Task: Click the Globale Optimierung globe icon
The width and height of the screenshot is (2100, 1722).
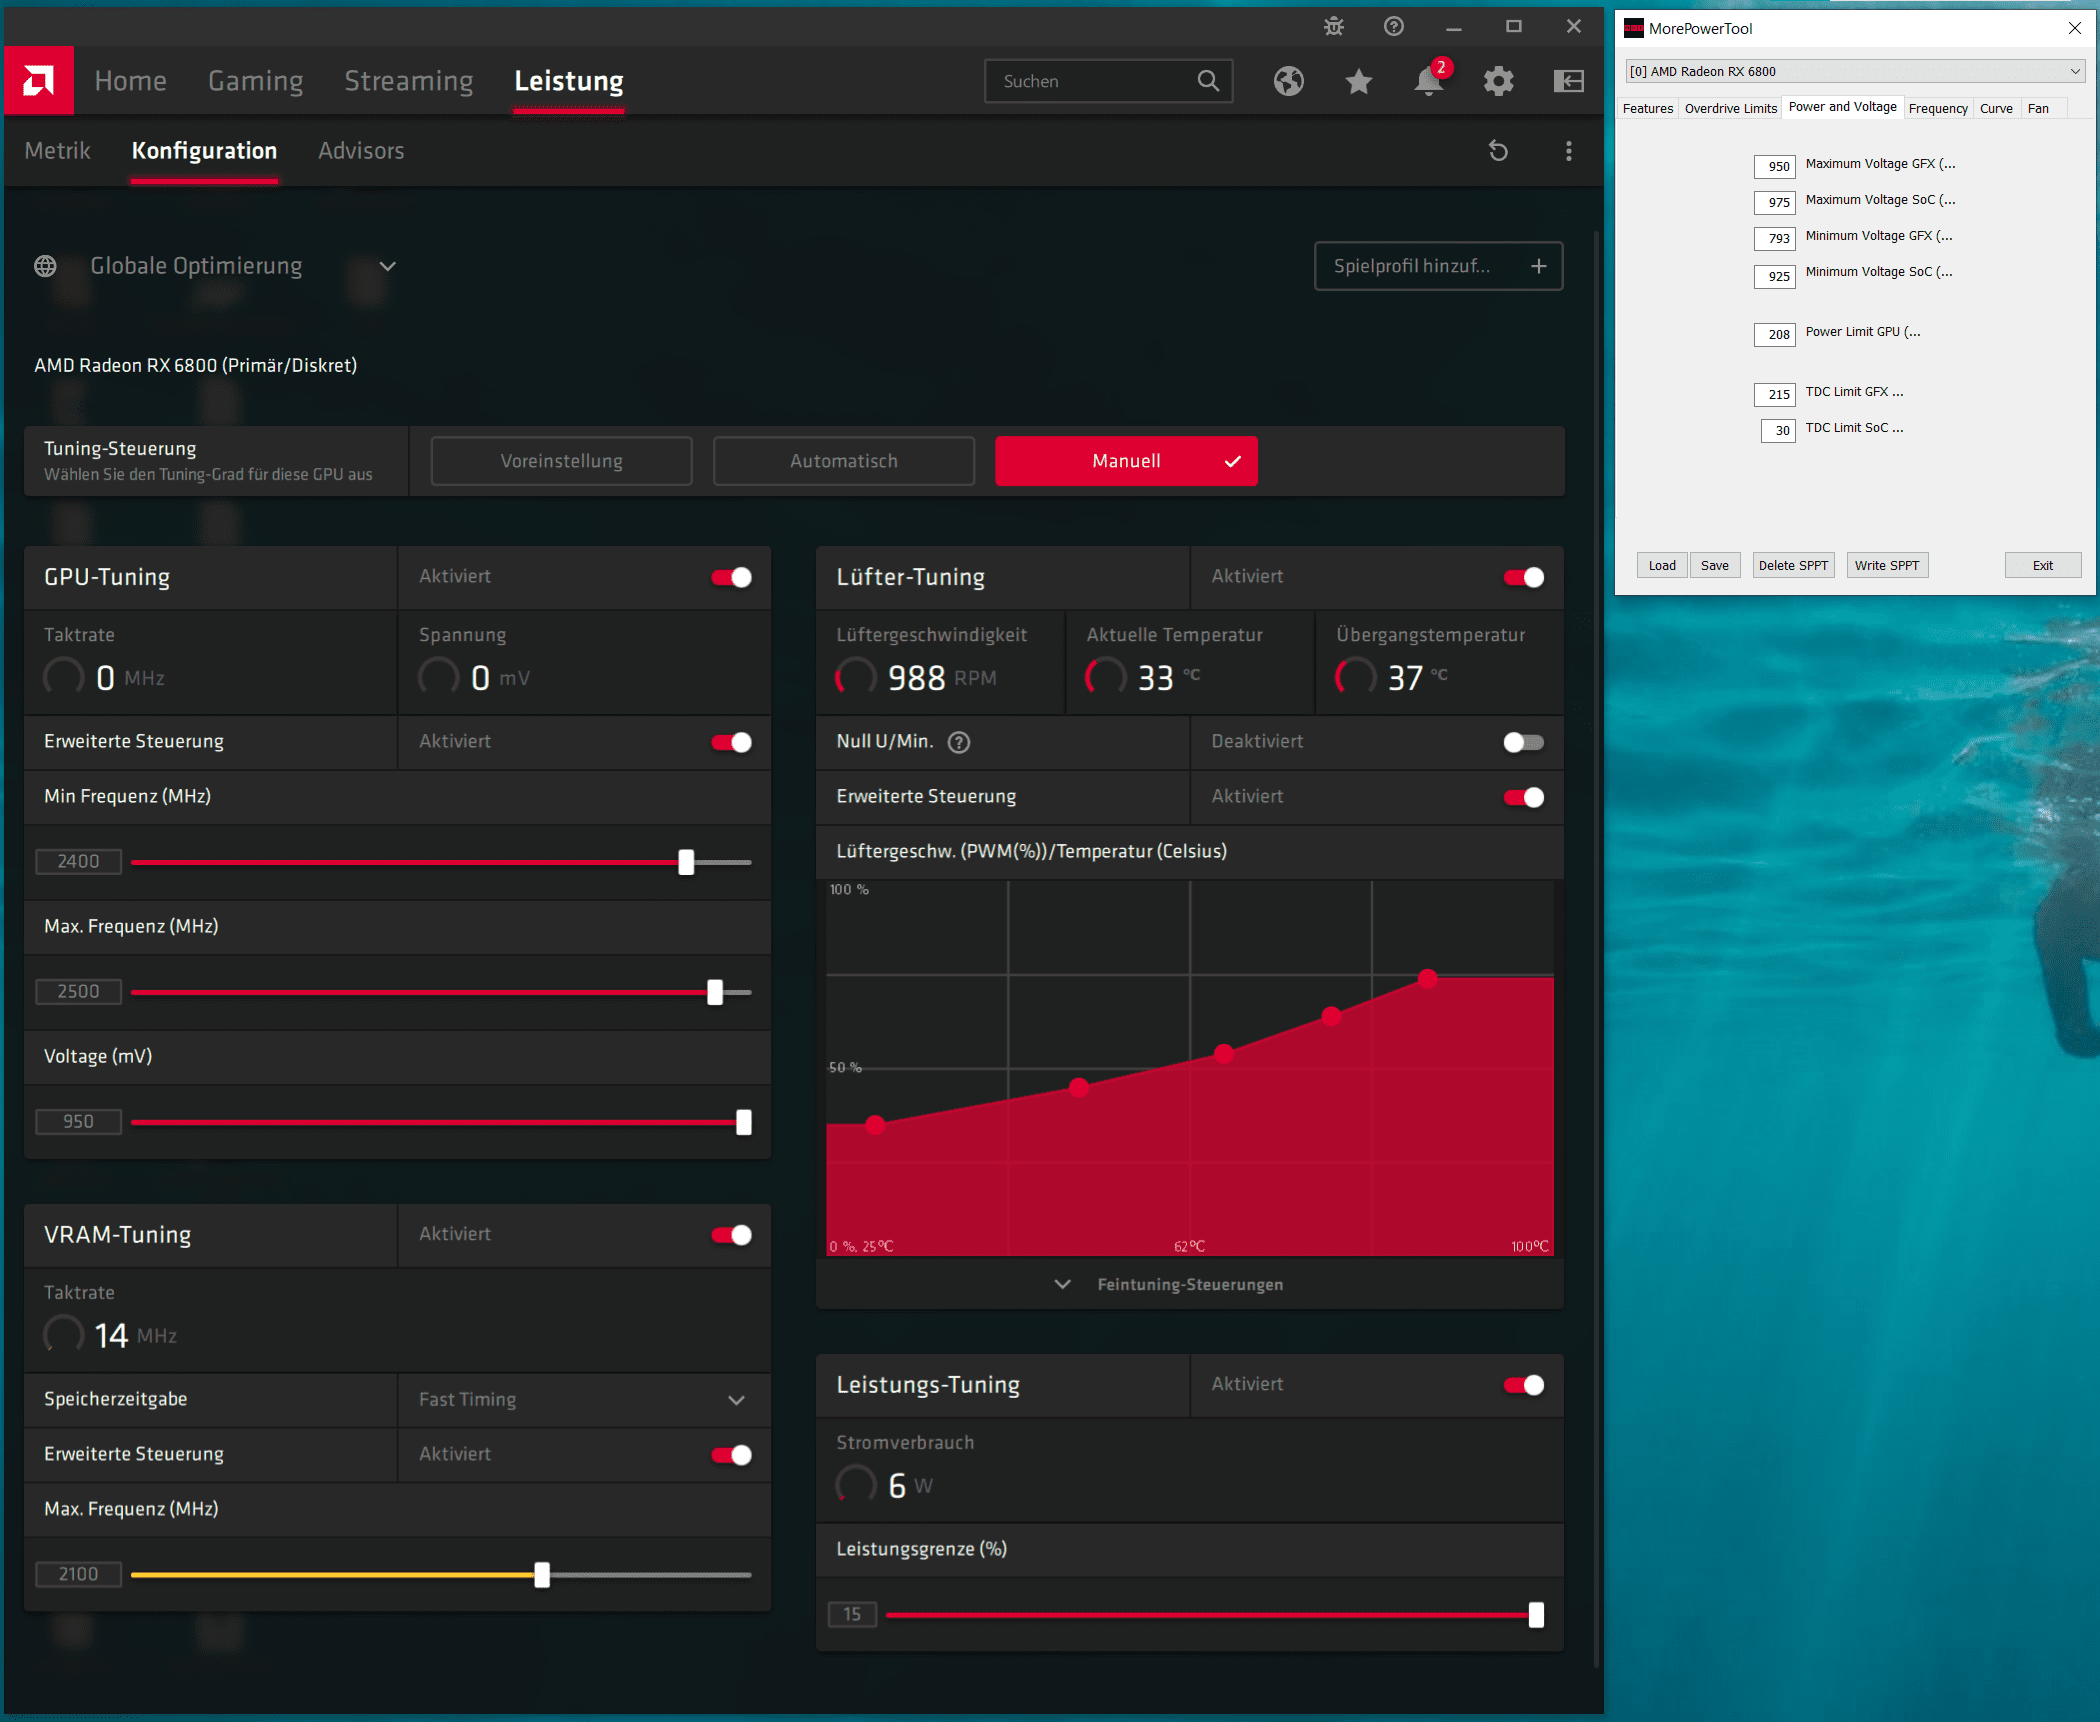Action: click(45, 266)
